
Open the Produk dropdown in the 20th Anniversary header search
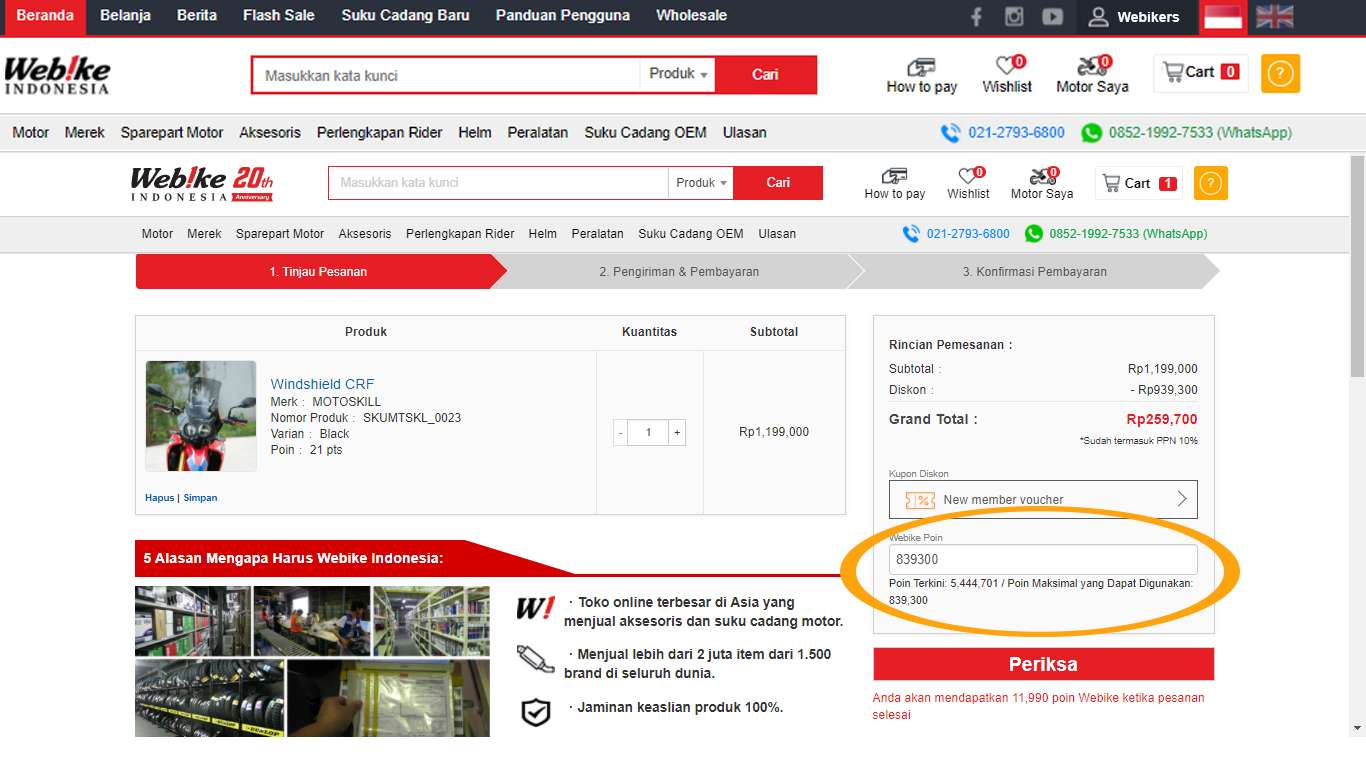point(701,183)
